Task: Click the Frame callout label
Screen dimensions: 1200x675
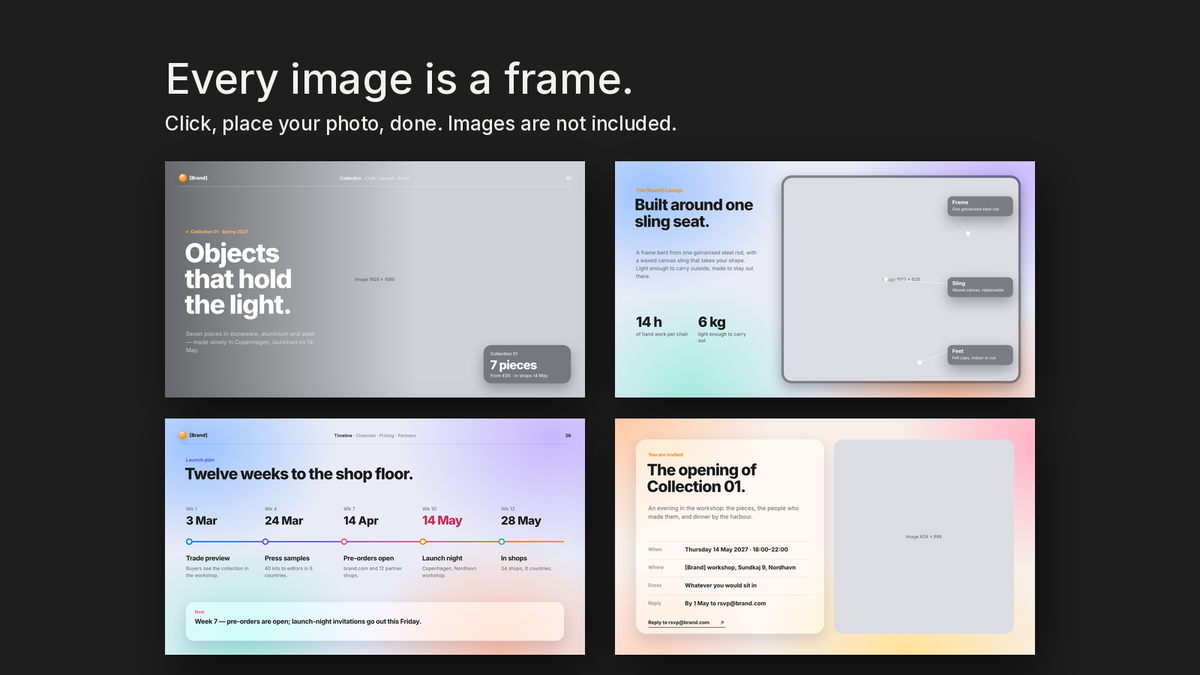Action: pos(980,206)
